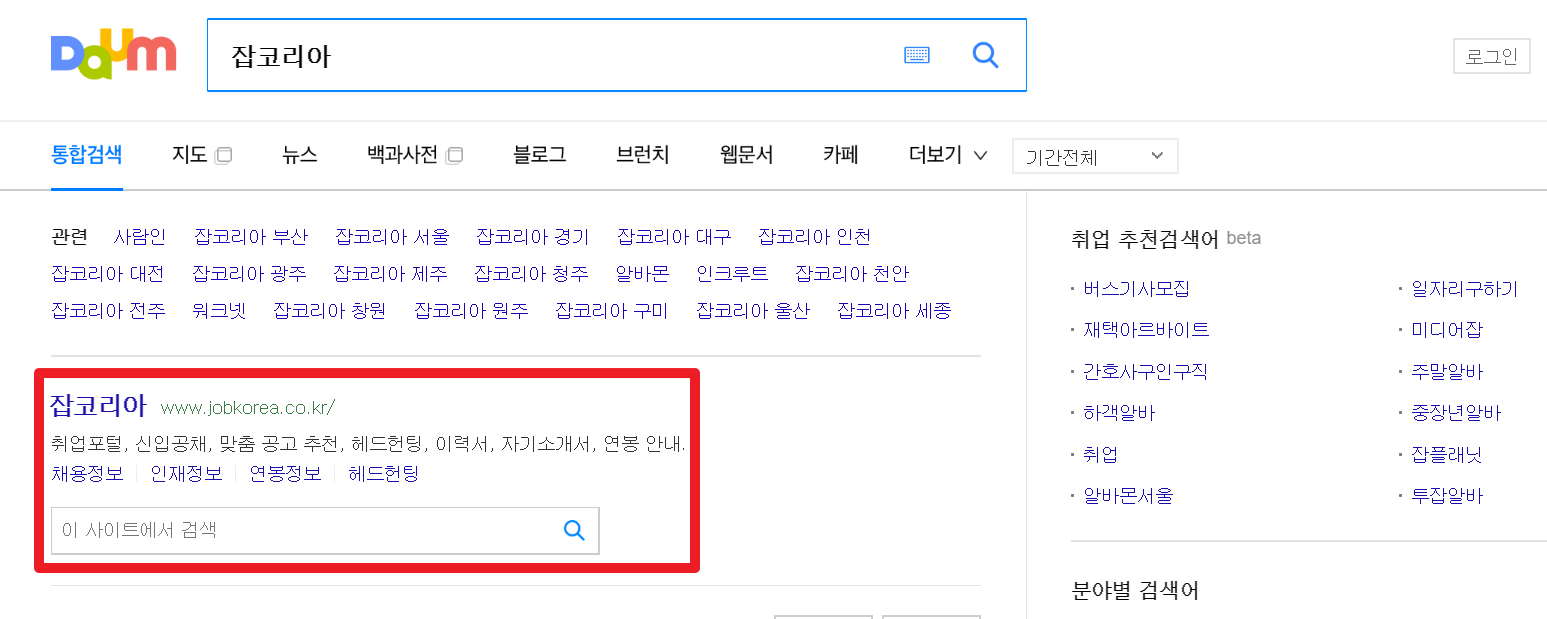Image resolution: width=1547 pixels, height=619 pixels.
Task: Click recommended keyword 중장년알바
Action: (x=1456, y=413)
